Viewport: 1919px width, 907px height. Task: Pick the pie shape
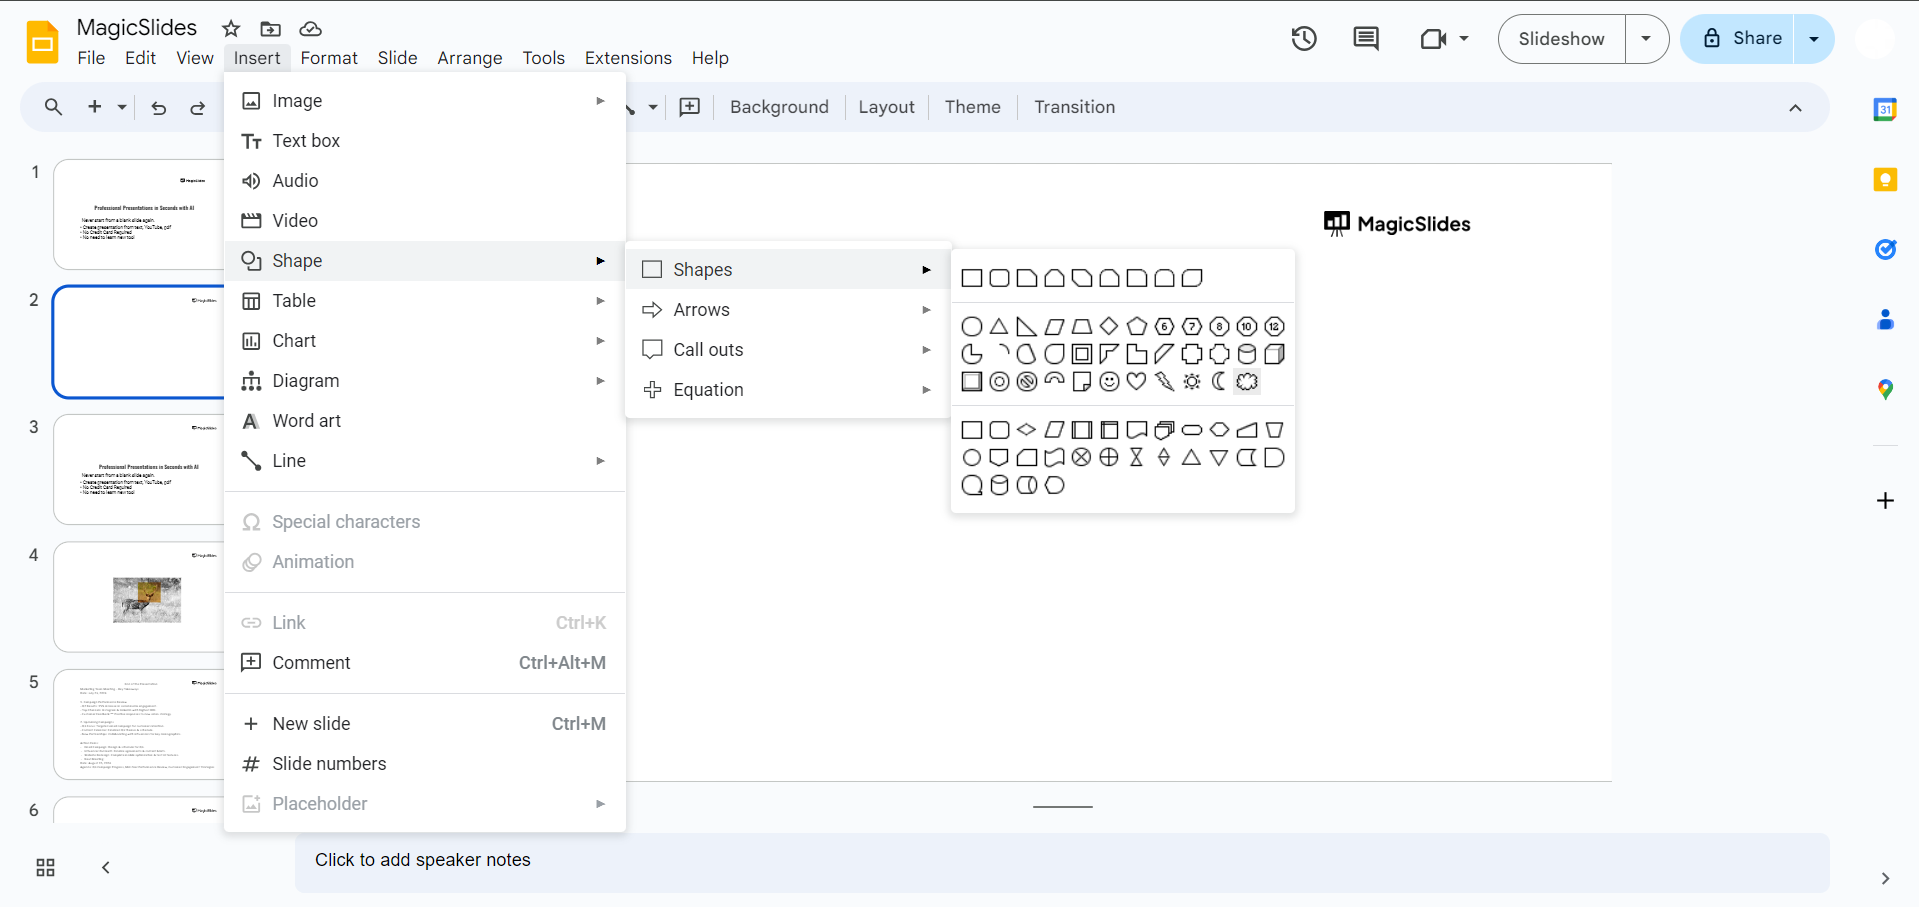click(x=971, y=354)
